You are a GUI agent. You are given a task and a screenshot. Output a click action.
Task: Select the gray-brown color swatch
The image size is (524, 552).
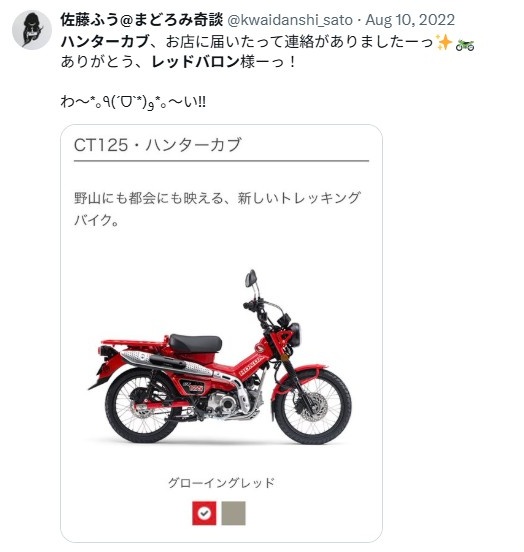coord(233,513)
